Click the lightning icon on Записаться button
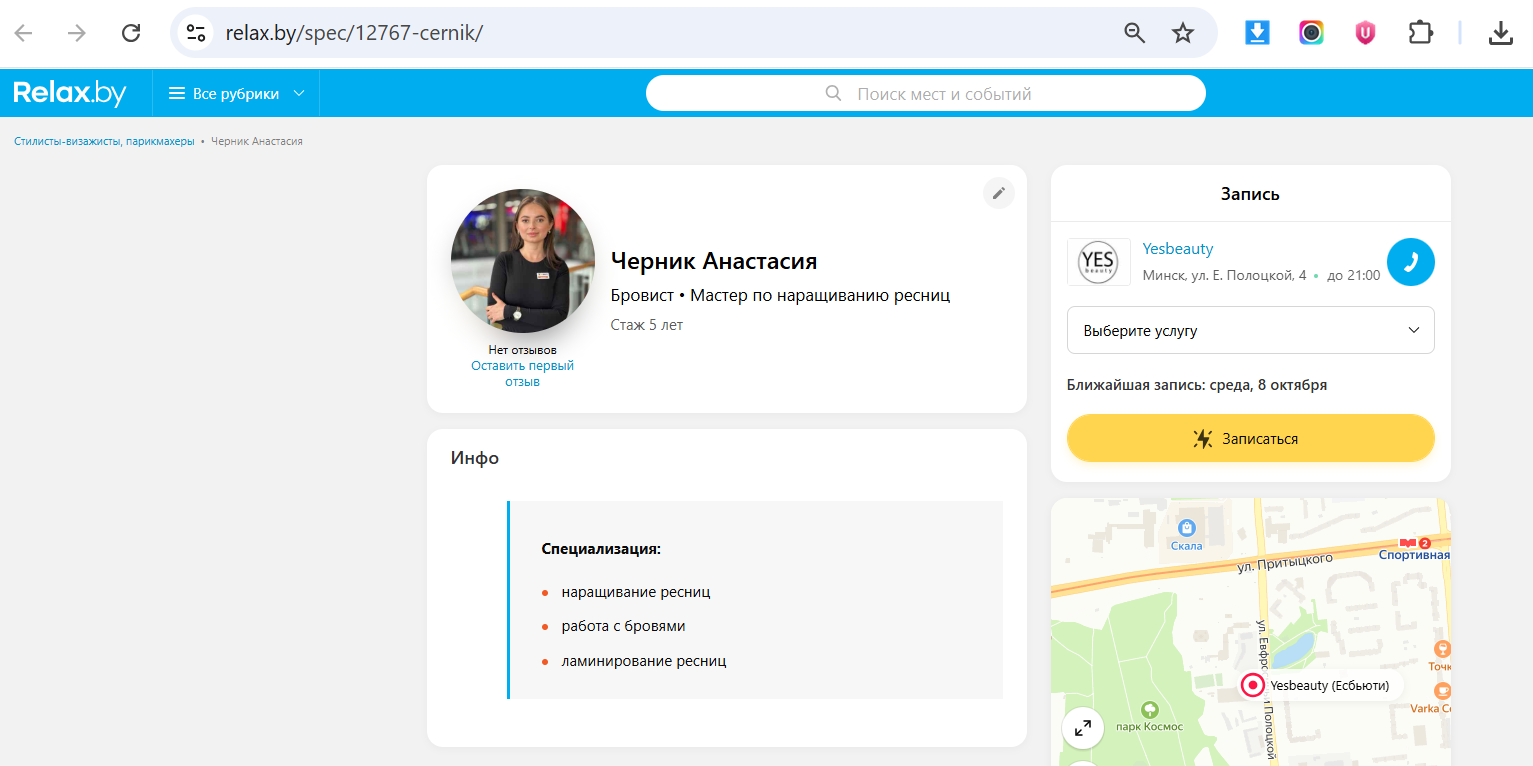The height and width of the screenshot is (766, 1533). point(1203,438)
